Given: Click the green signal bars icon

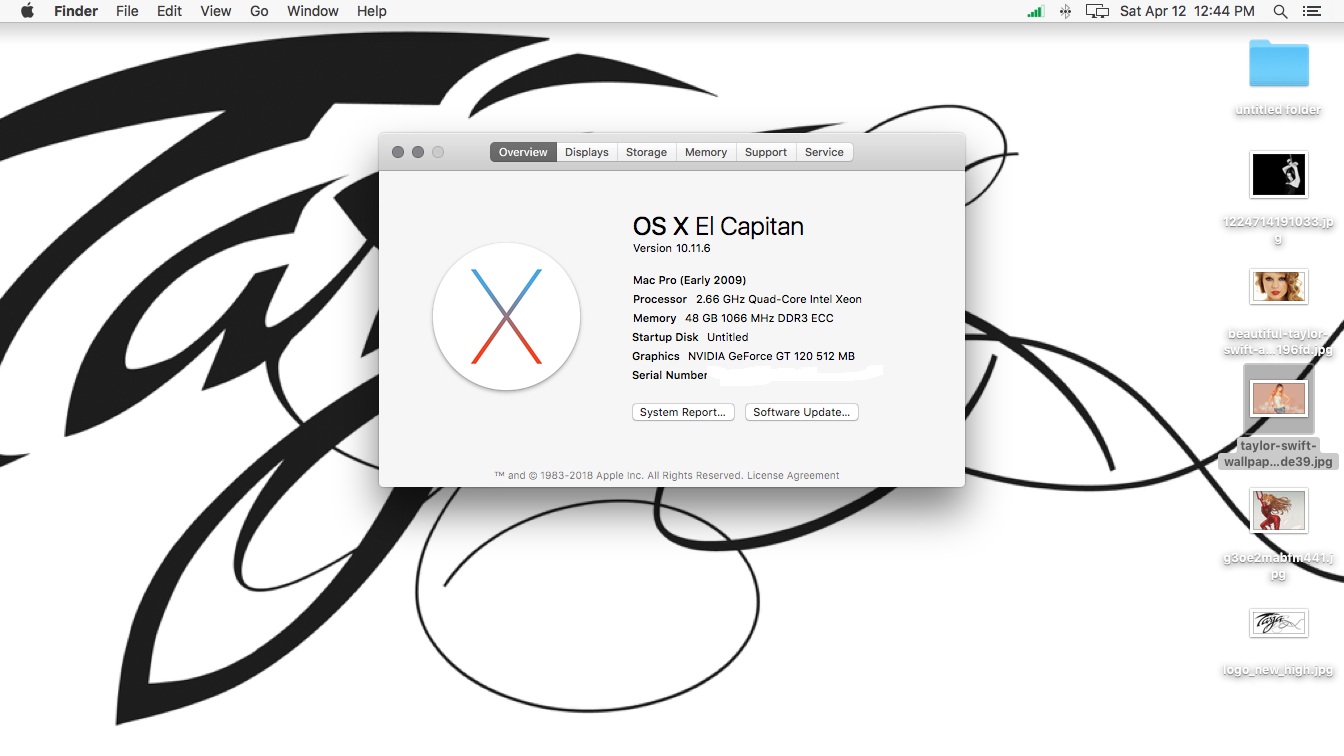Looking at the screenshot, I should click(x=1036, y=11).
